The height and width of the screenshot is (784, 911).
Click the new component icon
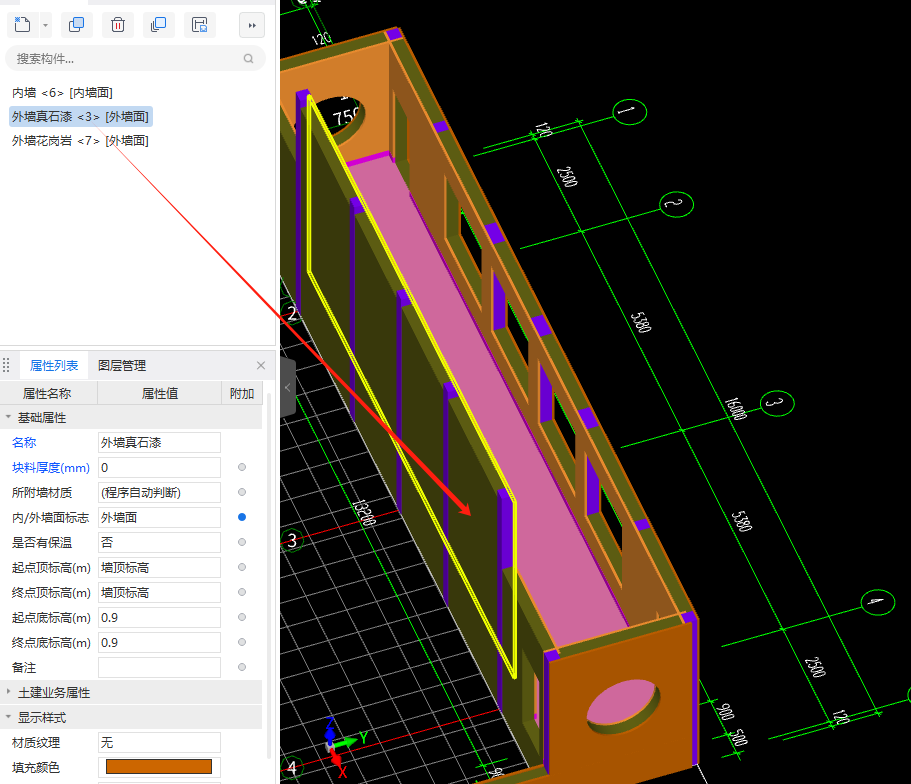22,25
